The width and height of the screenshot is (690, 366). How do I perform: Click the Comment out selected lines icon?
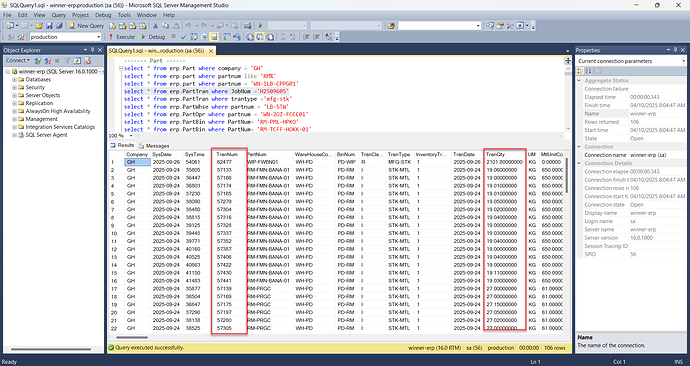coord(283,37)
